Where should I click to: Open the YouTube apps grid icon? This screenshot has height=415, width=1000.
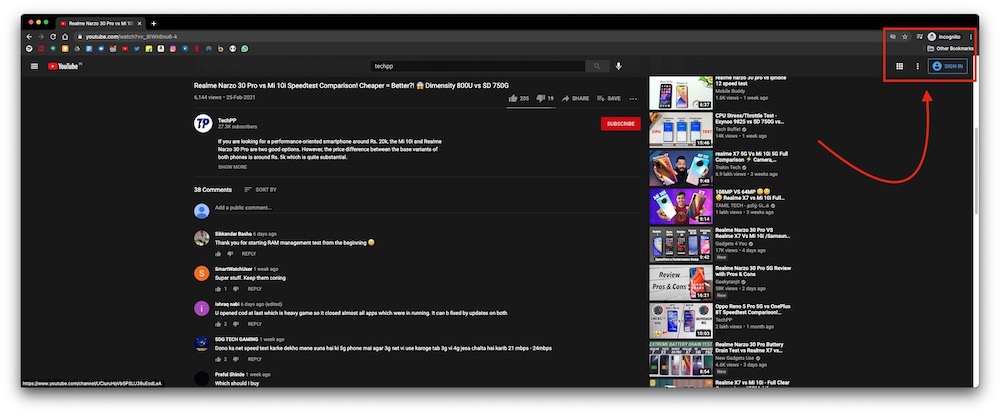tap(899, 66)
